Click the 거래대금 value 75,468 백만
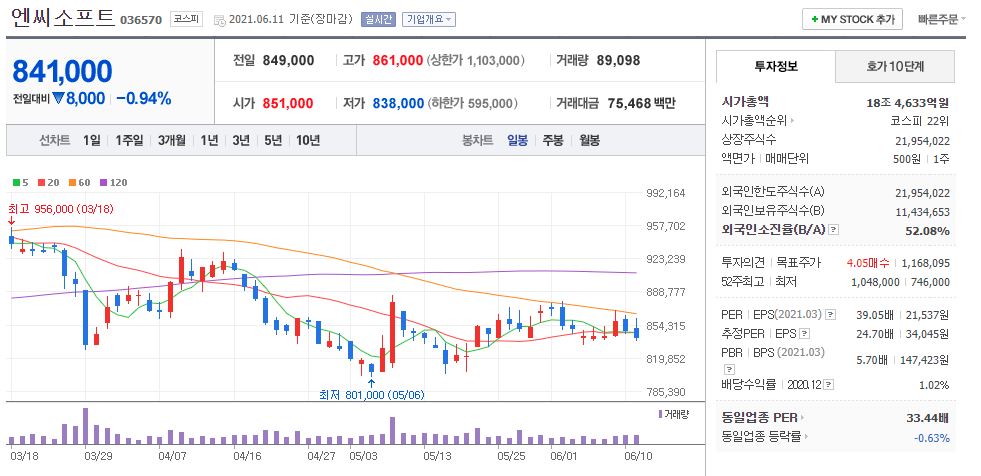This screenshot has width=981, height=476. click(x=641, y=103)
